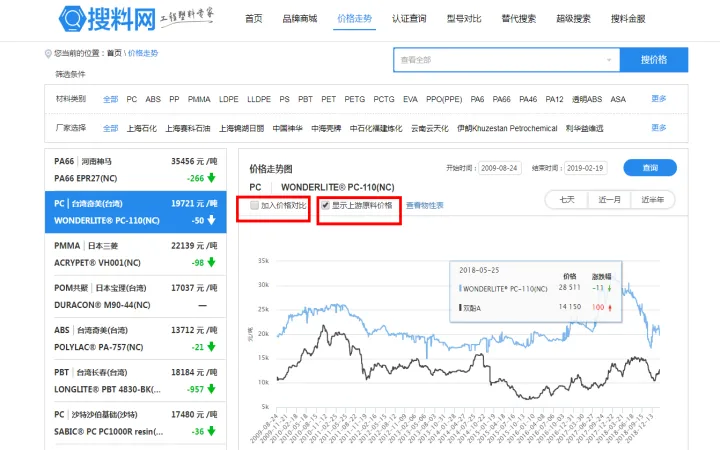Select 全部 in the 厂家选择 row
The height and width of the screenshot is (450, 720).
coord(111,128)
